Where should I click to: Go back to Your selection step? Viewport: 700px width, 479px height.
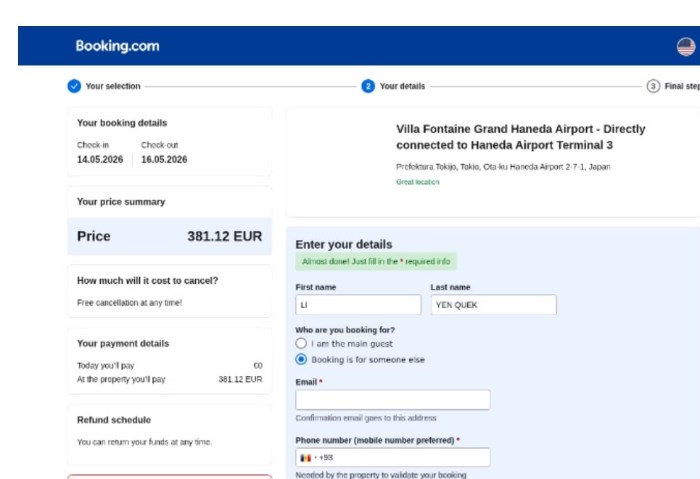113,86
